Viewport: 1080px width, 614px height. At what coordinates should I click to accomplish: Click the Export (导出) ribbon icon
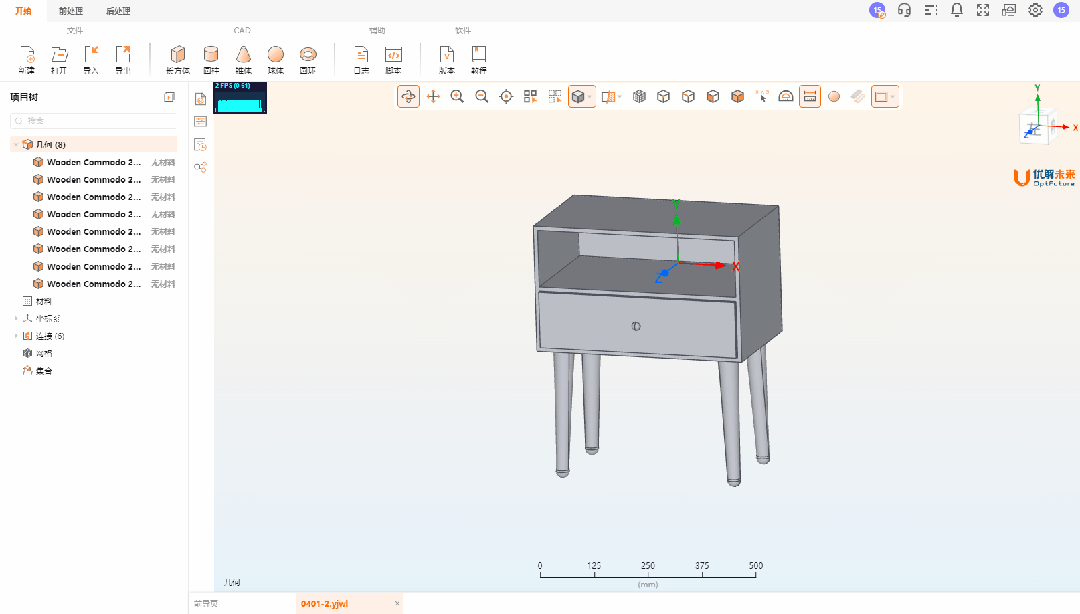tap(123, 55)
